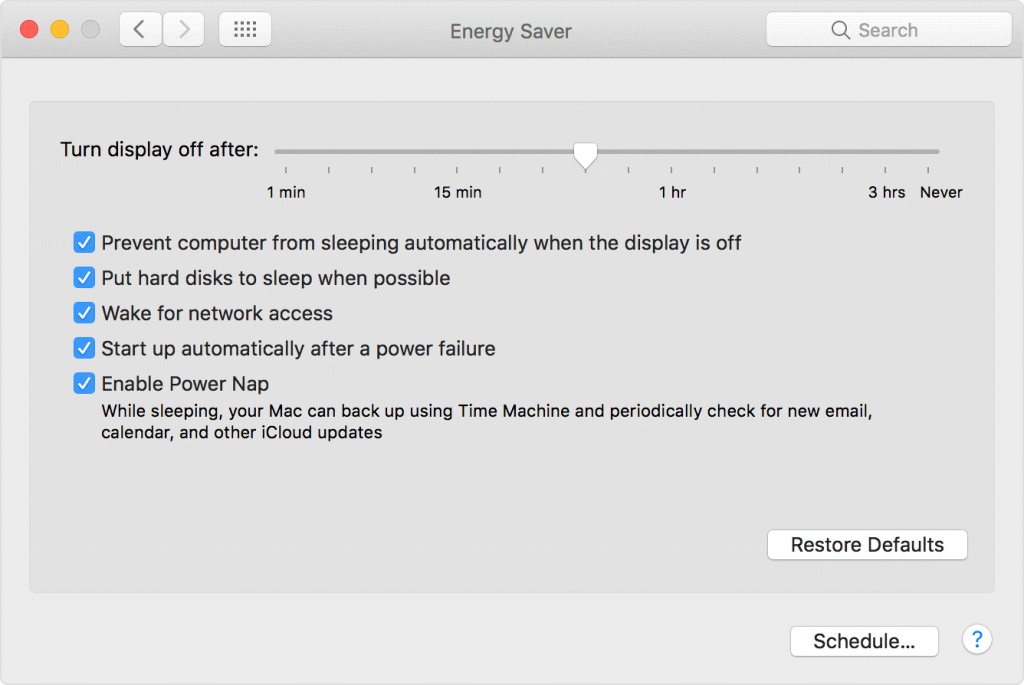This screenshot has height=685, width=1024.
Task: Go forward with the right chevron button
Action: (x=184, y=29)
